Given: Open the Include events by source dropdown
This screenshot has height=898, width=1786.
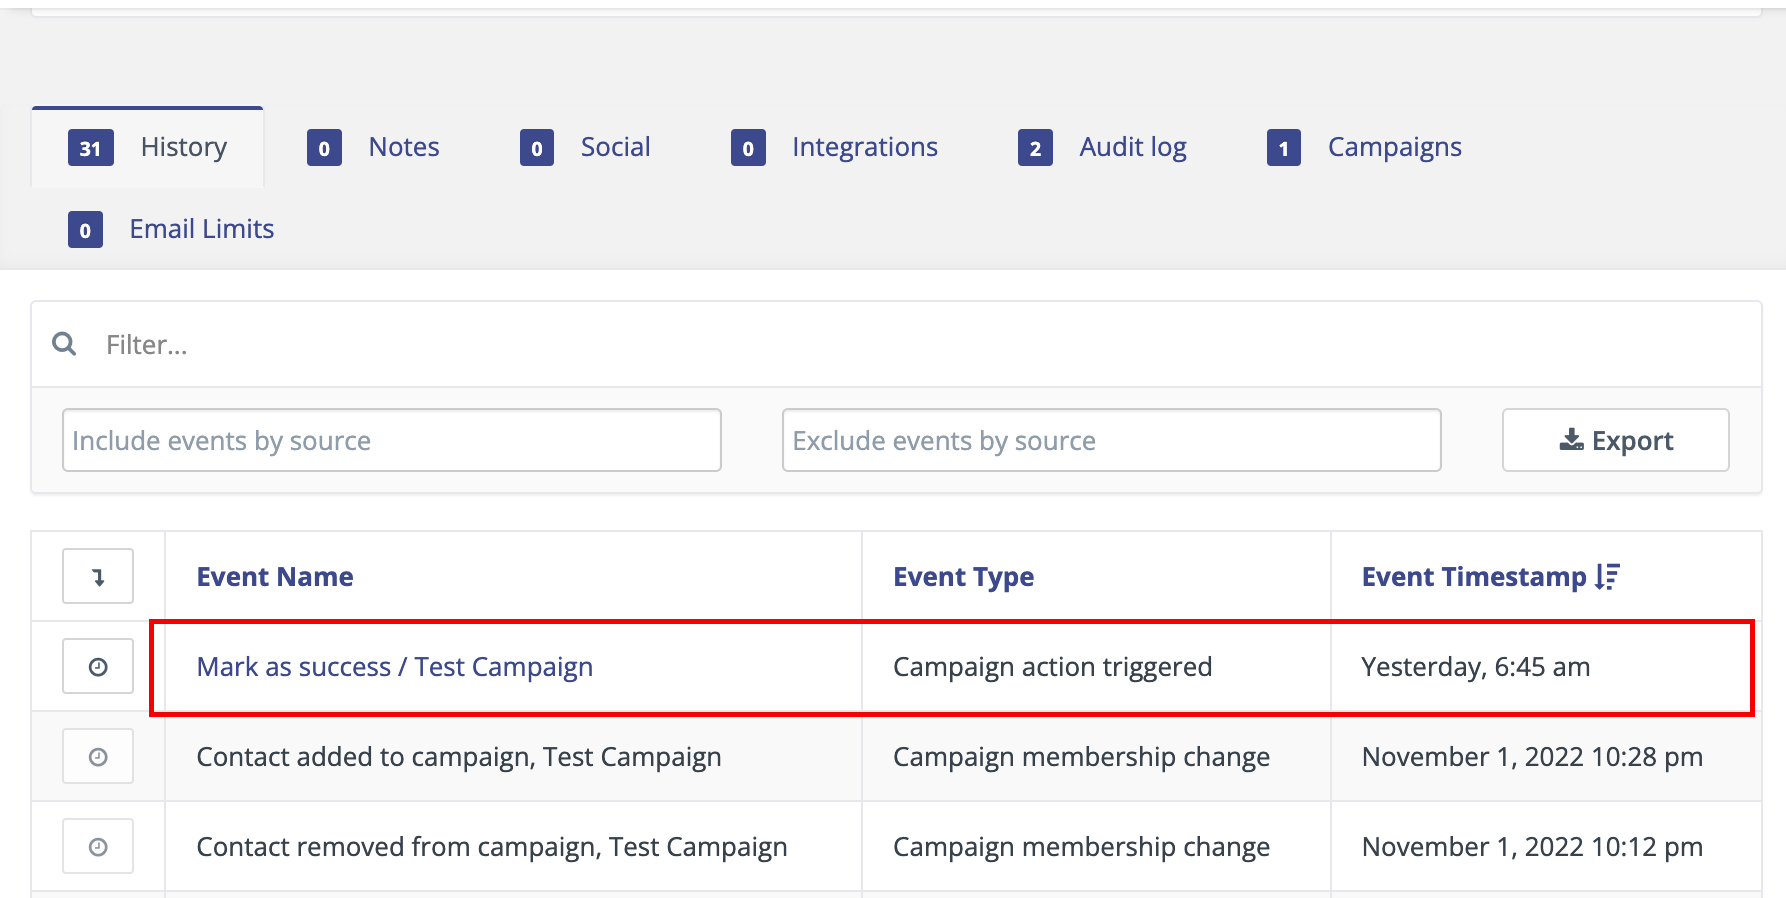Looking at the screenshot, I should click(x=391, y=440).
